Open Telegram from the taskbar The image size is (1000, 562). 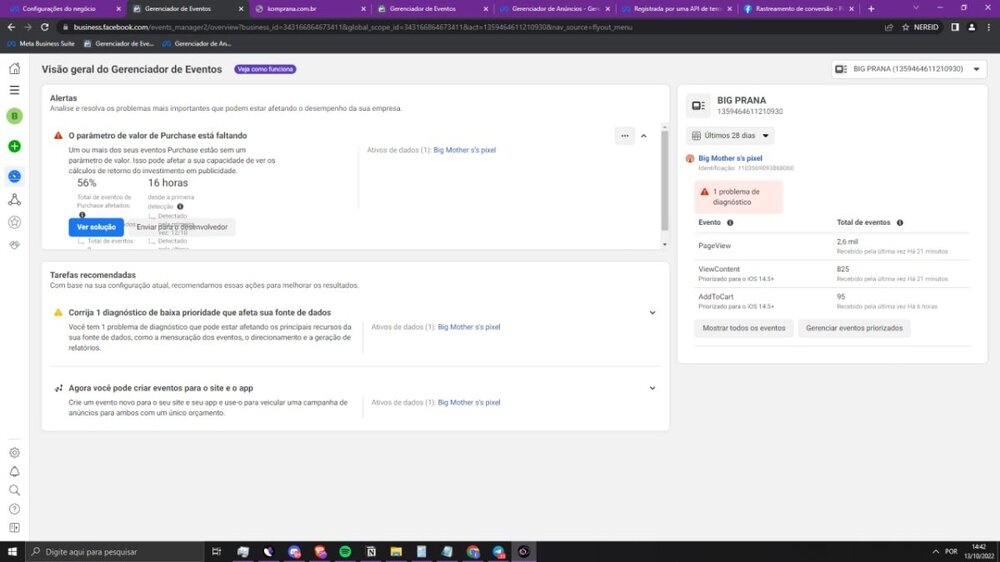[498, 551]
